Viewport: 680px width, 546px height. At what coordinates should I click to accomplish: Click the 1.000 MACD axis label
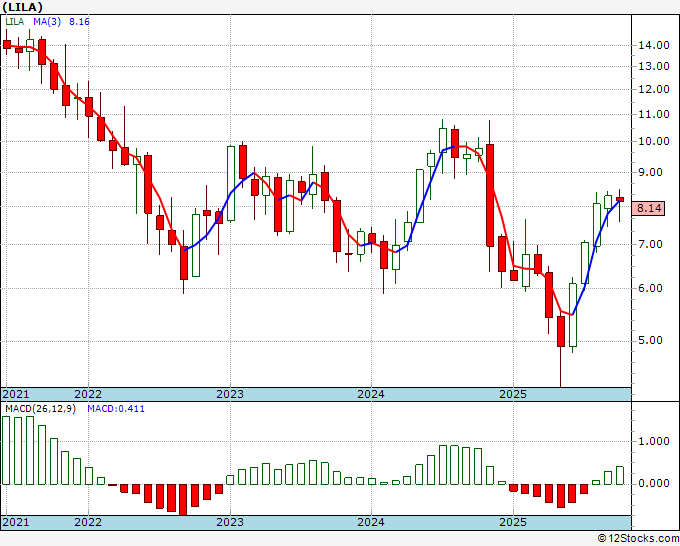pyautogui.click(x=654, y=441)
